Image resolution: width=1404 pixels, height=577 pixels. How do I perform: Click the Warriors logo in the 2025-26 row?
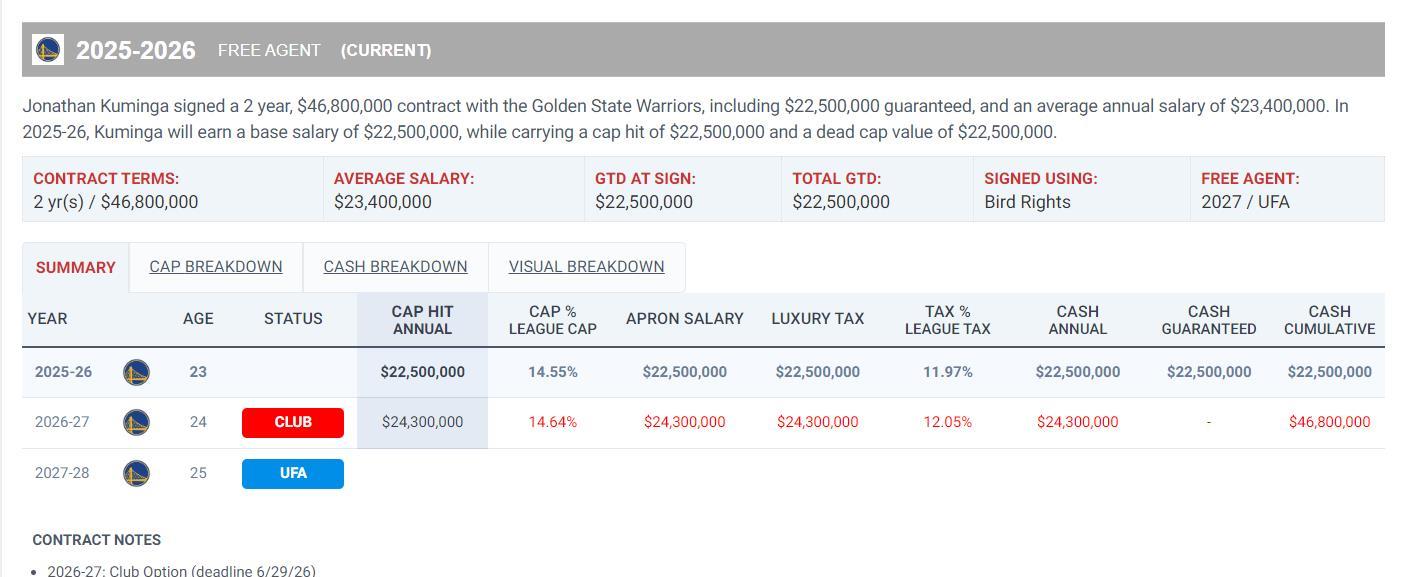point(136,373)
